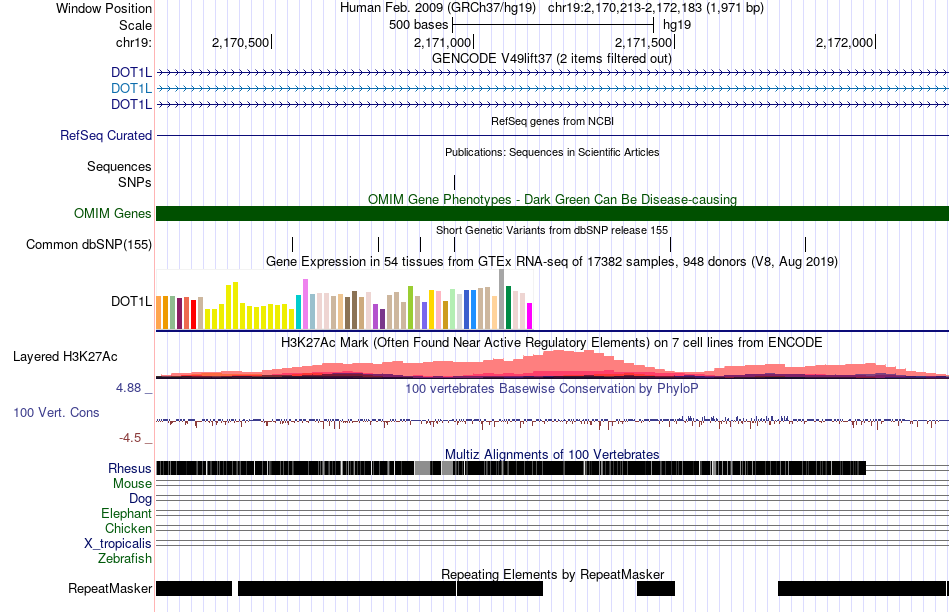Click the 4.88 upper PhyloP scale value

(128, 388)
